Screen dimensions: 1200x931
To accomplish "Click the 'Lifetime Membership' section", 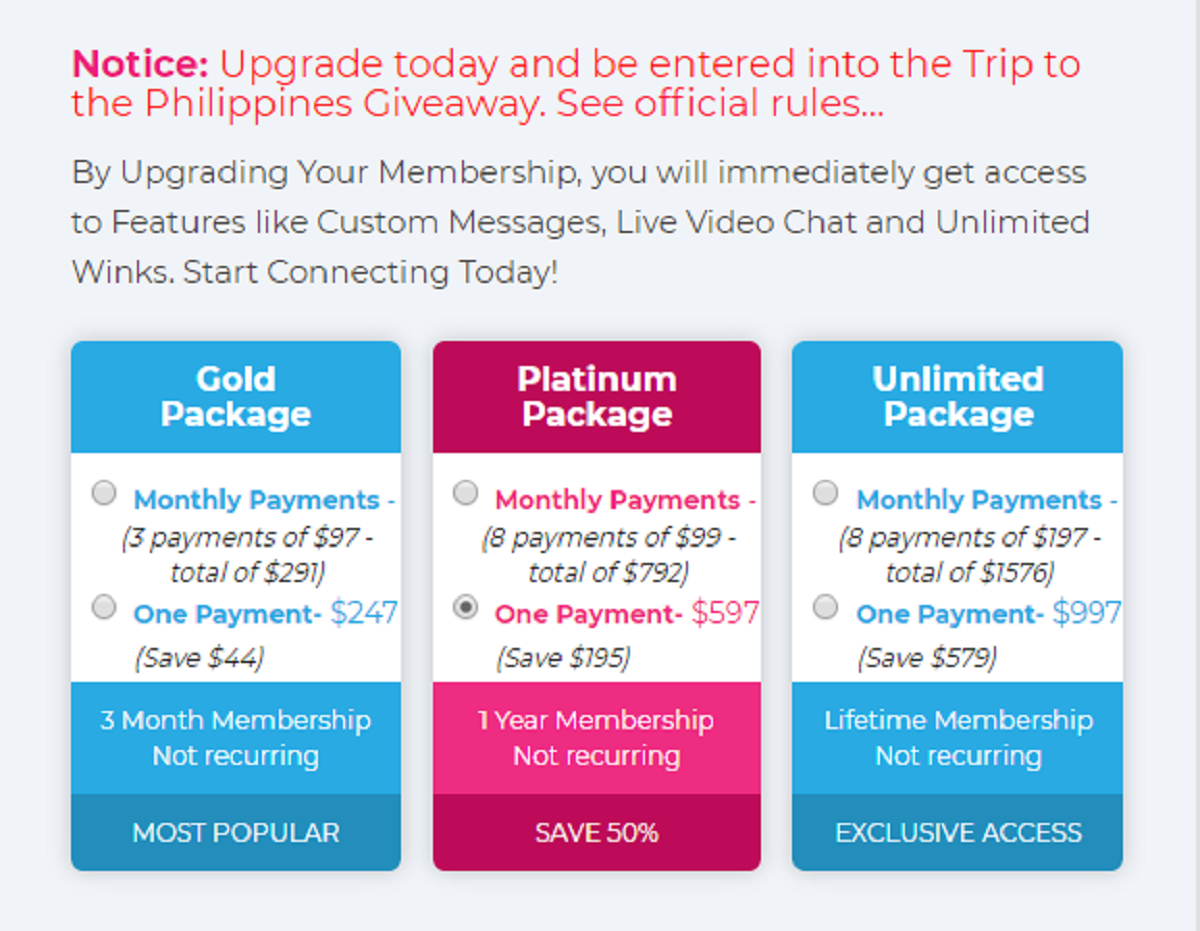I will coord(957,738).
